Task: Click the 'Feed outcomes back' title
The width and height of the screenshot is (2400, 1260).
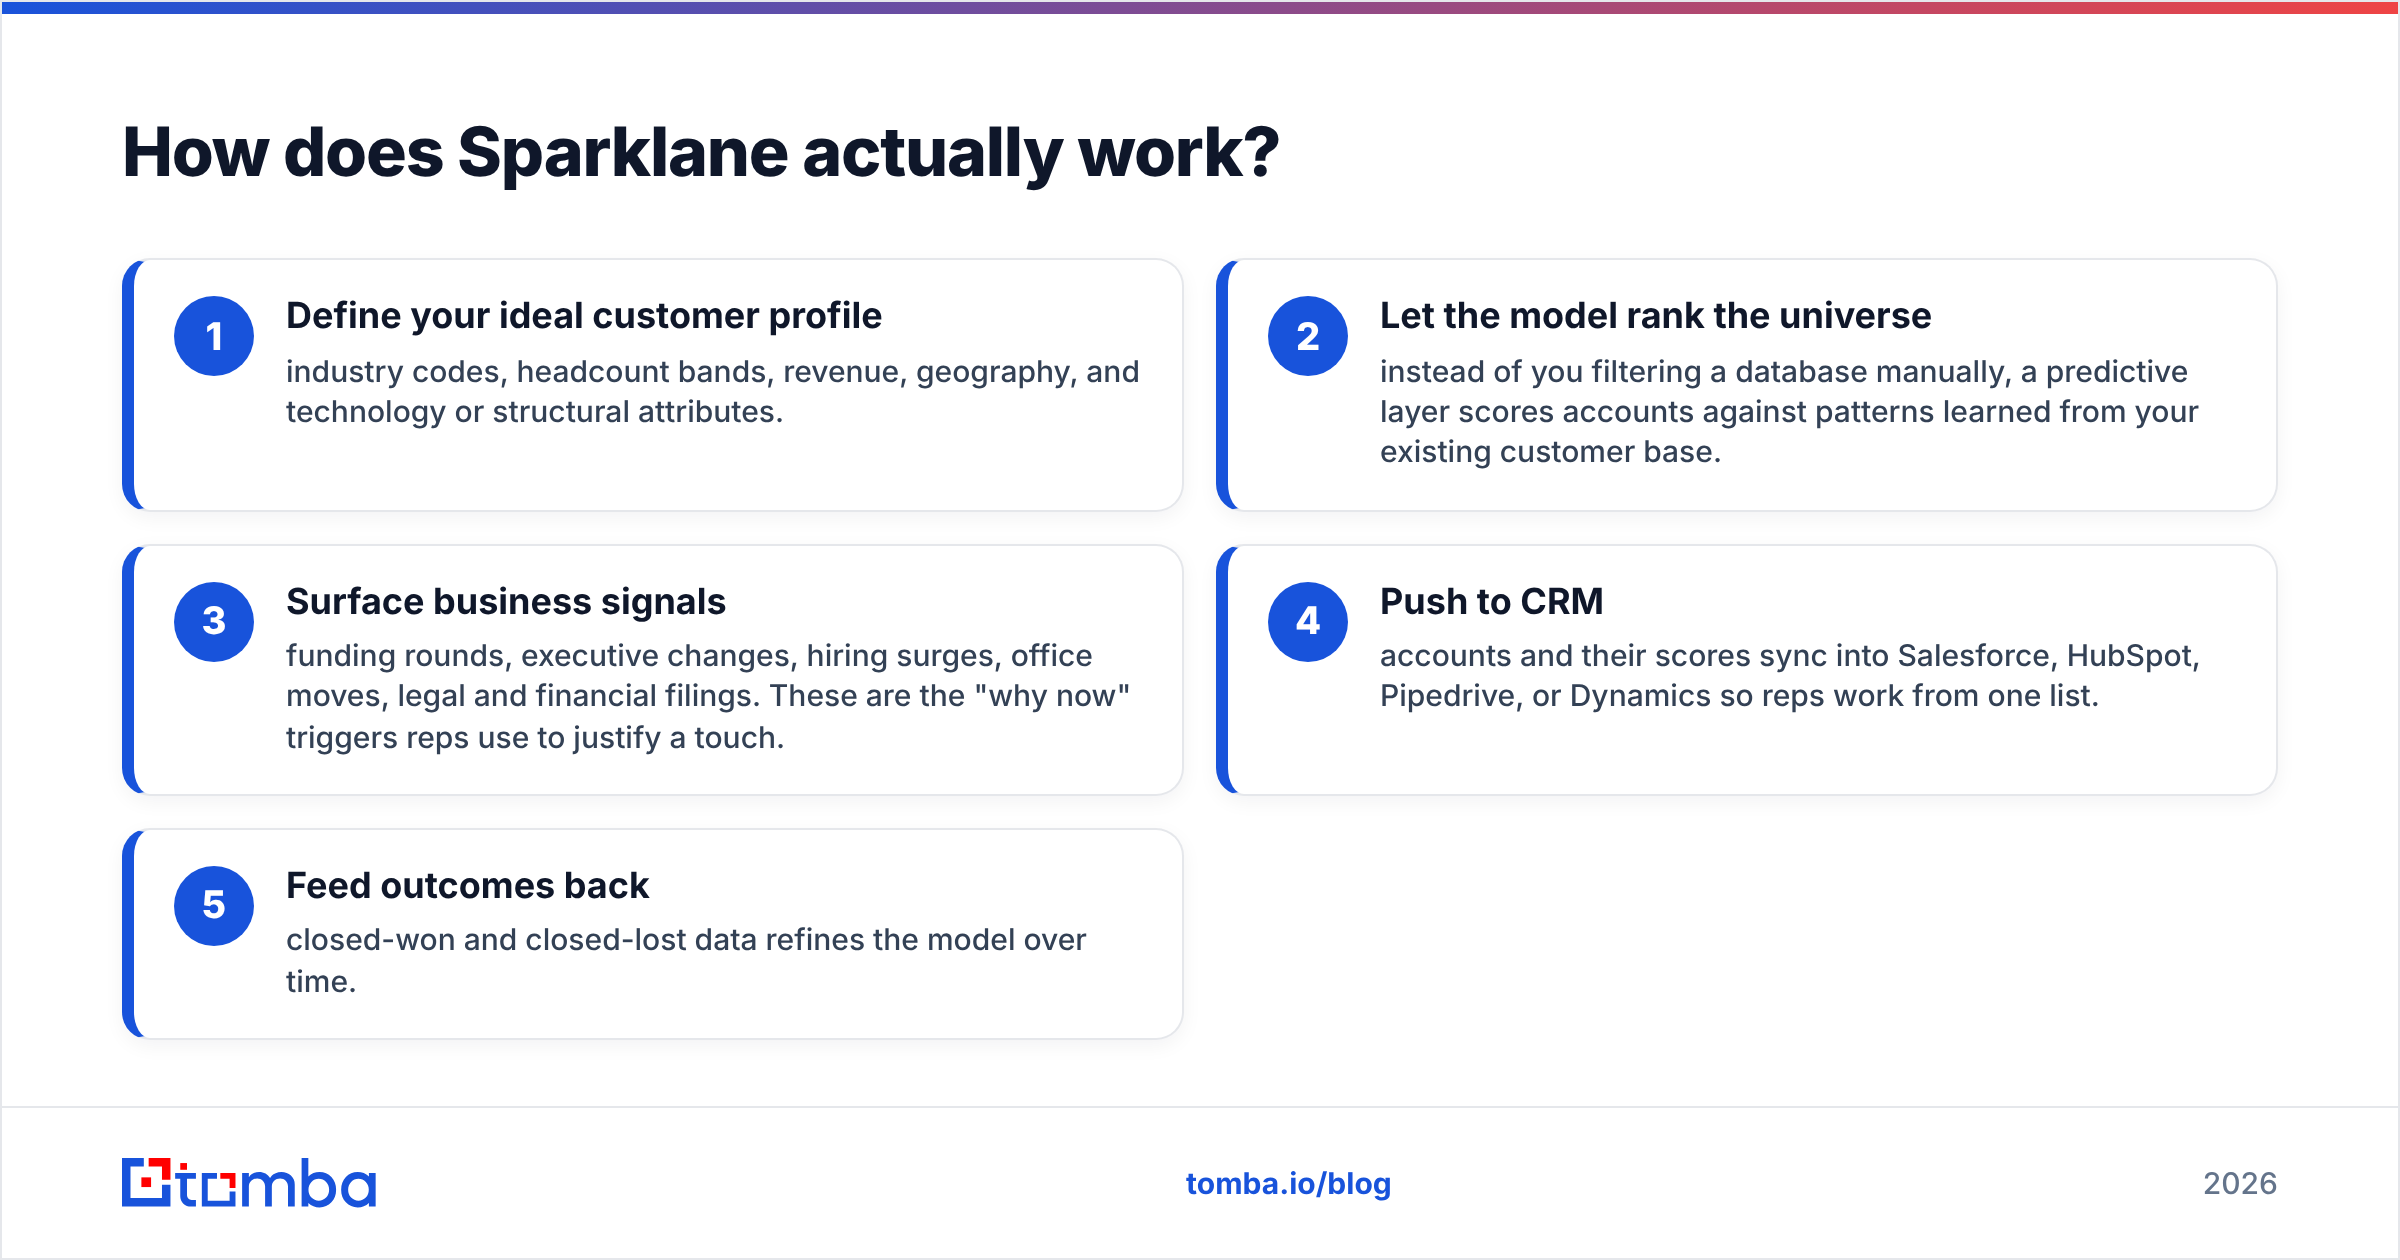Action: tap(467, 886)
